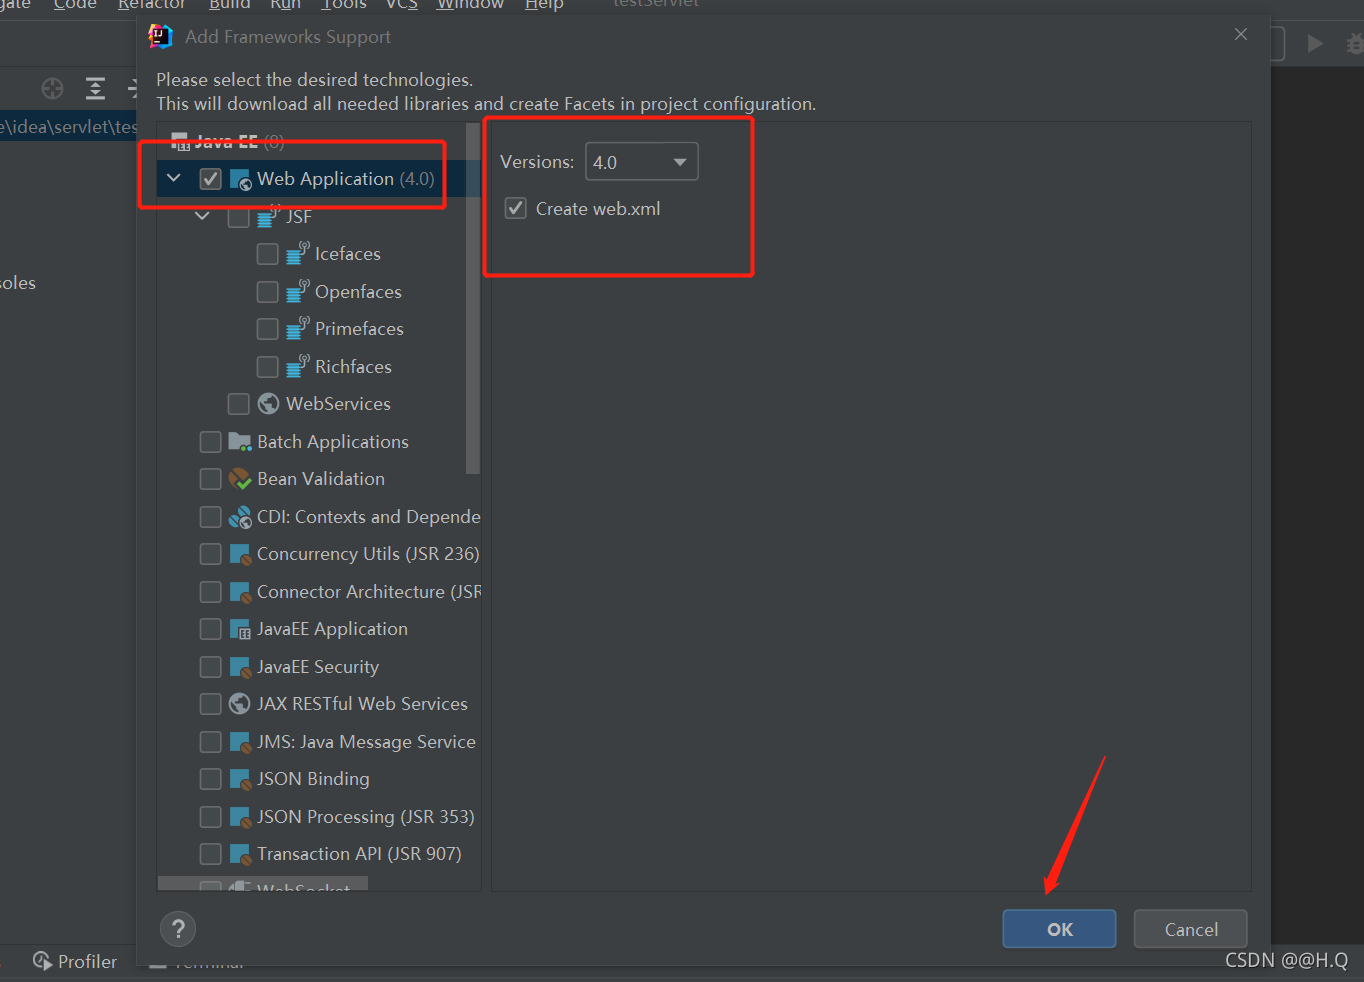Check the JSON Binding checkbox
The image size is (1364, 982).
click(211, 779)
